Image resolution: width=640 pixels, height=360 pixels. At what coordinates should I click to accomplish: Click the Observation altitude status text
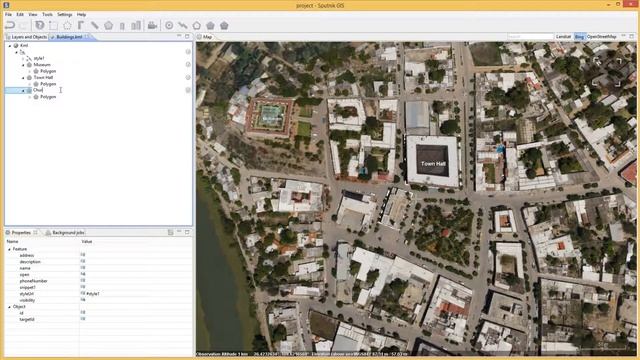click(x=222, y=354)
